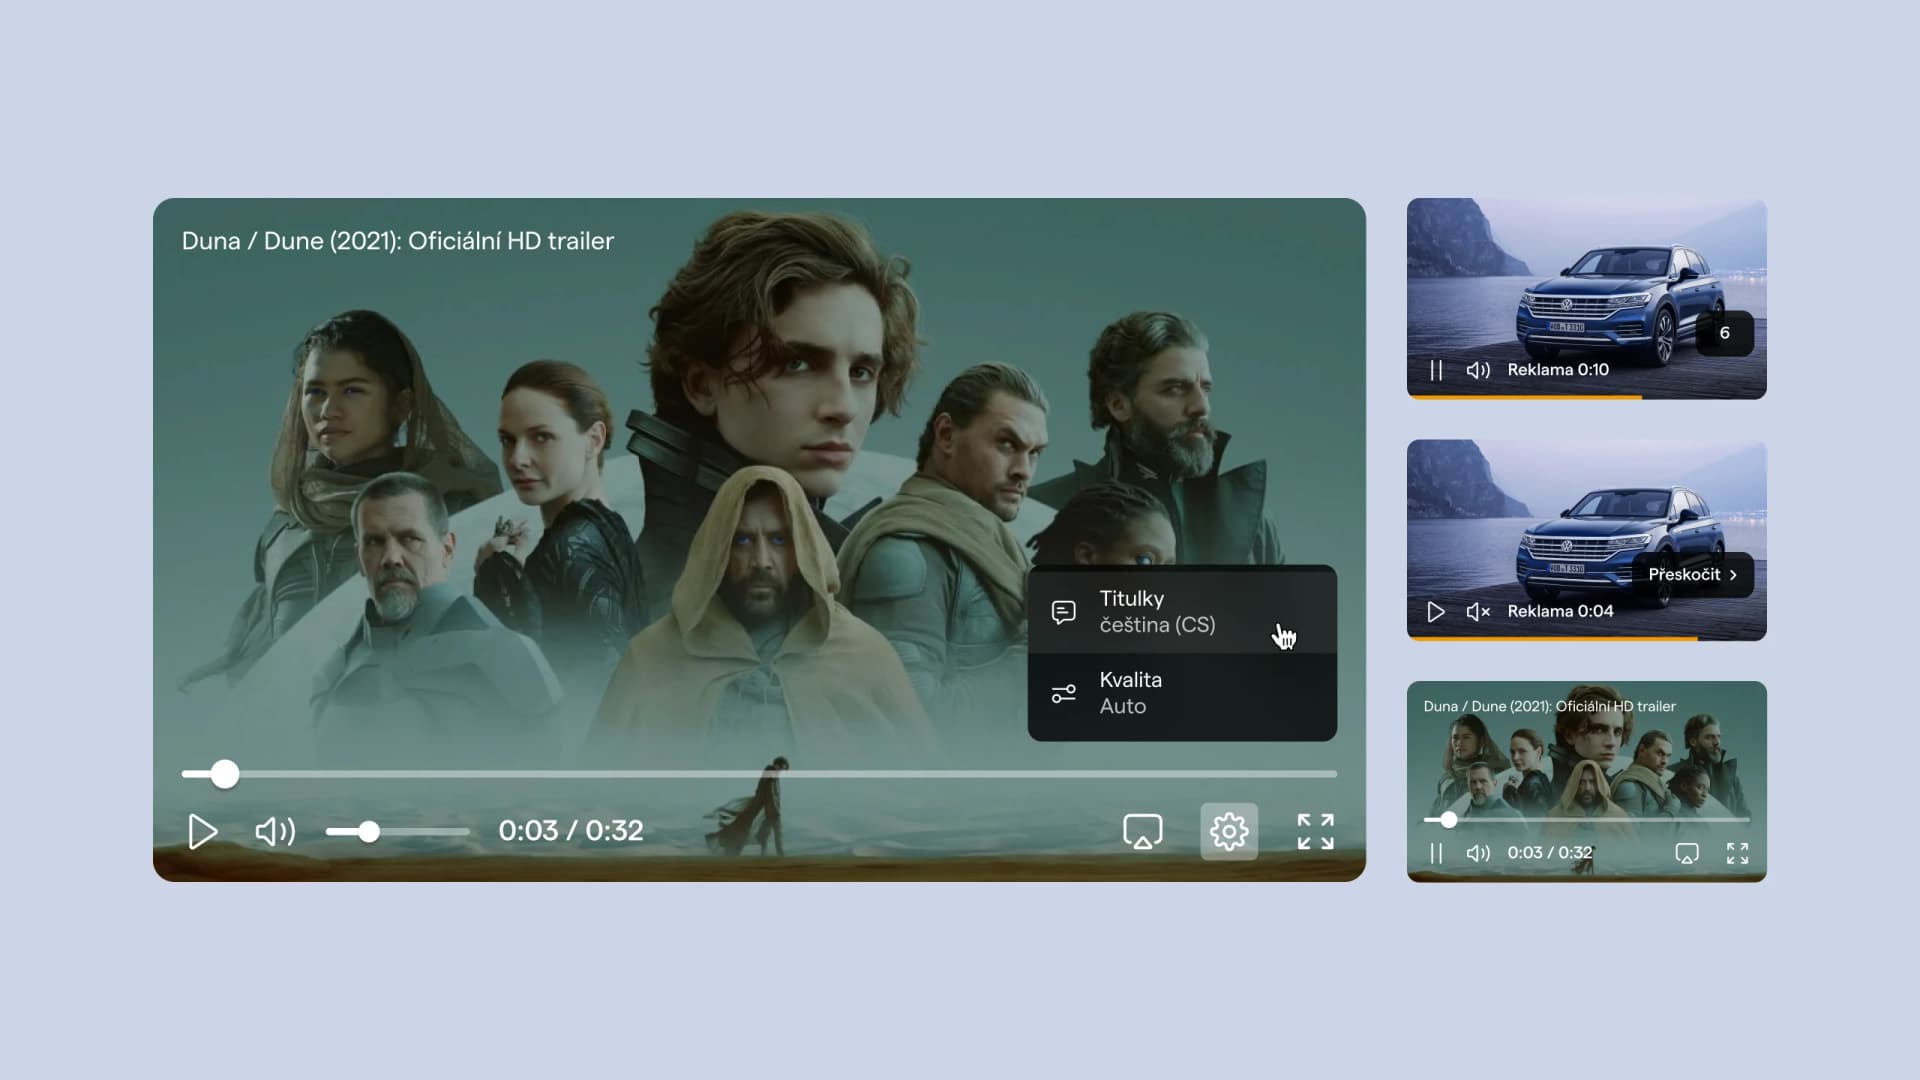The height and width of the screenshot is (1080, 1920).
Task: Close settings via the gear icon
Action: point(1229,831)
